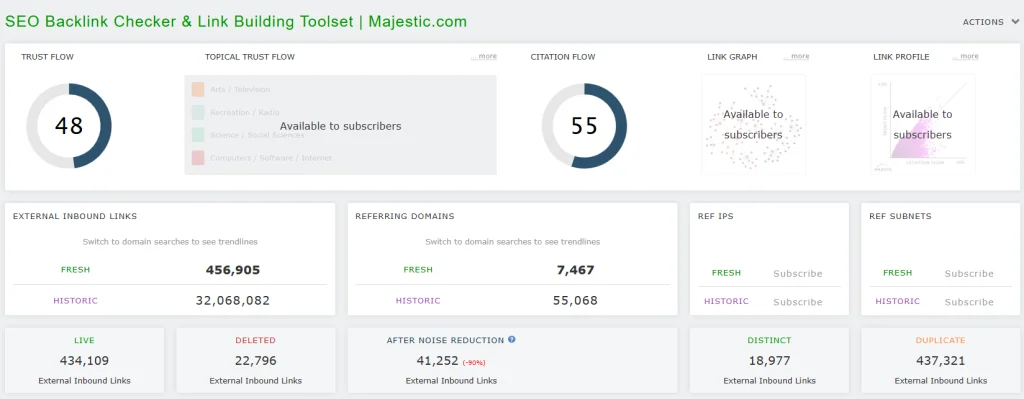Click the Citation Flow 55 donut chart
Image resolution: width=1024 pixels, height=399 pixels.
click(584, 125)
